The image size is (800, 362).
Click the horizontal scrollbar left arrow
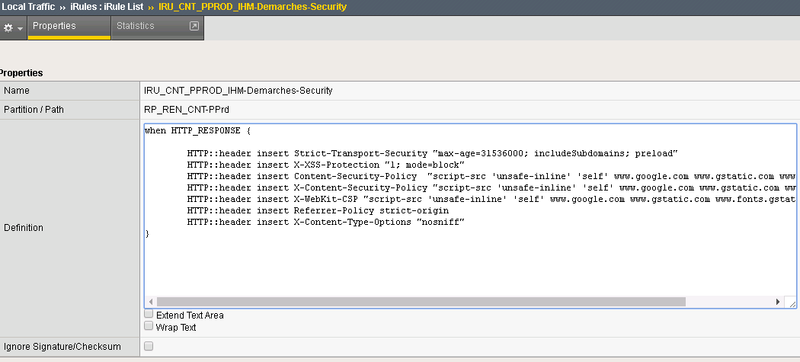151,302
